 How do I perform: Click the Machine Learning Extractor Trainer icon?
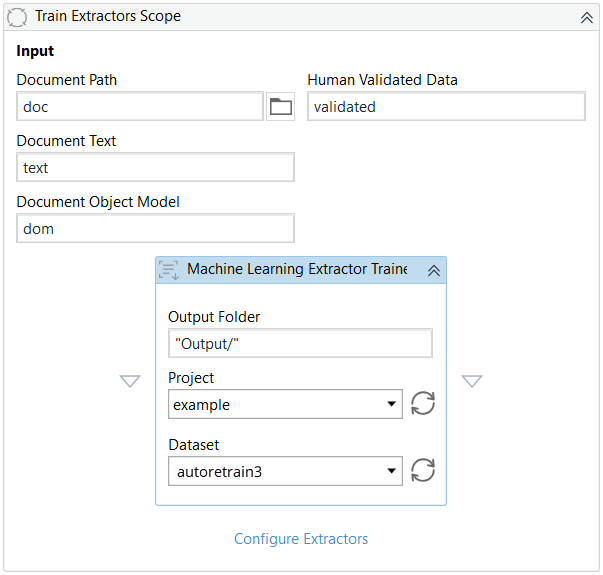coord(170,270)
